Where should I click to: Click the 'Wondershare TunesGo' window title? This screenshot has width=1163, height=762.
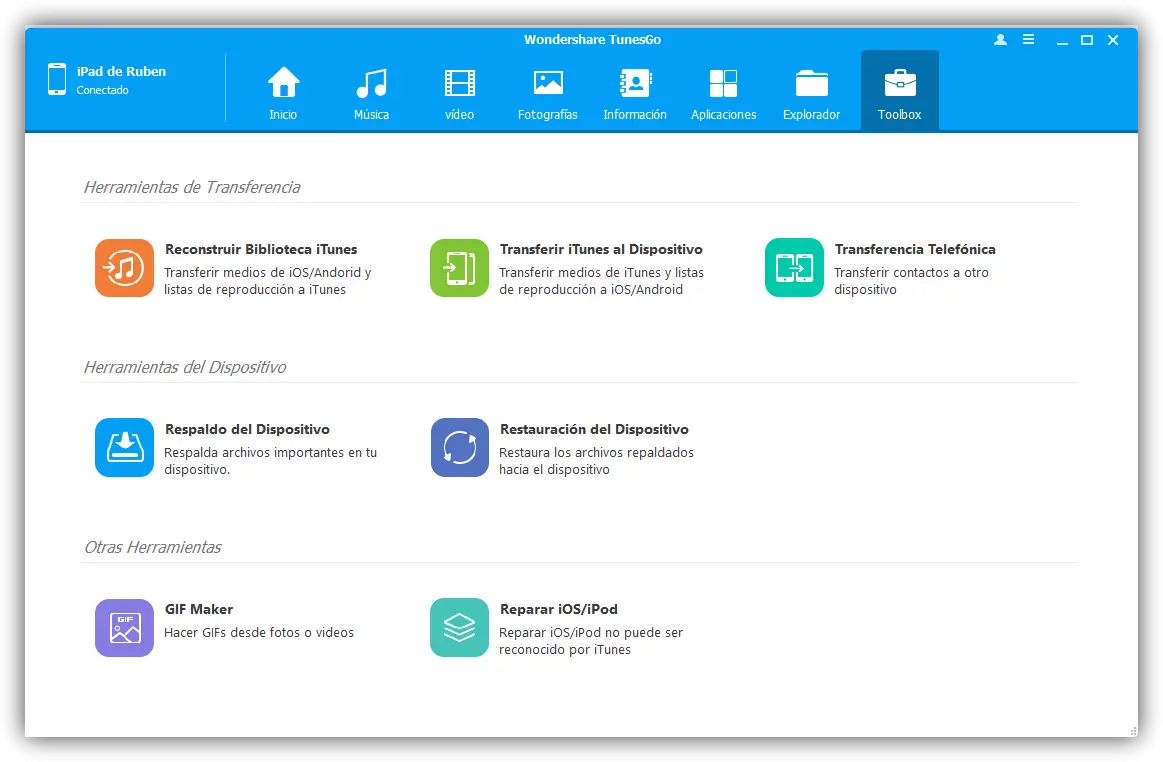[x=592, y=39]
